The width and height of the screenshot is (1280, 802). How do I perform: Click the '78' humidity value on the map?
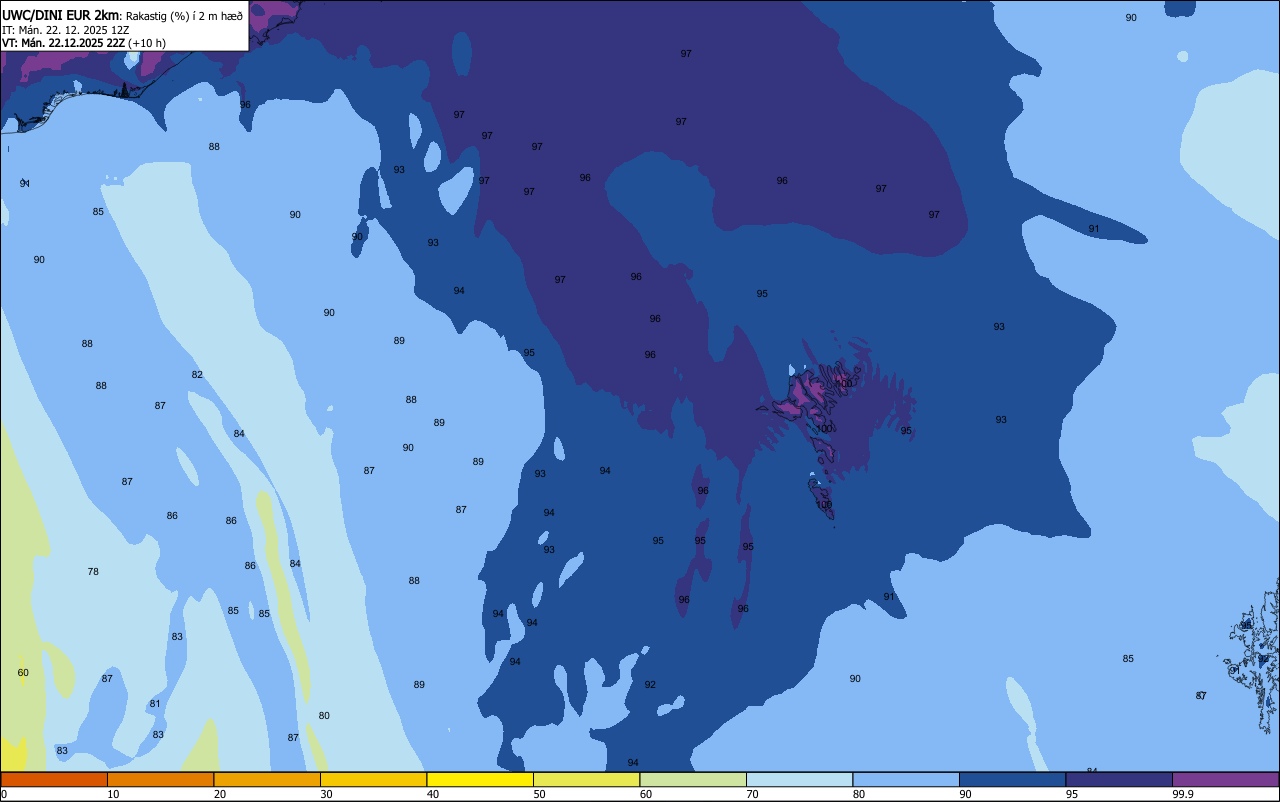93,572
